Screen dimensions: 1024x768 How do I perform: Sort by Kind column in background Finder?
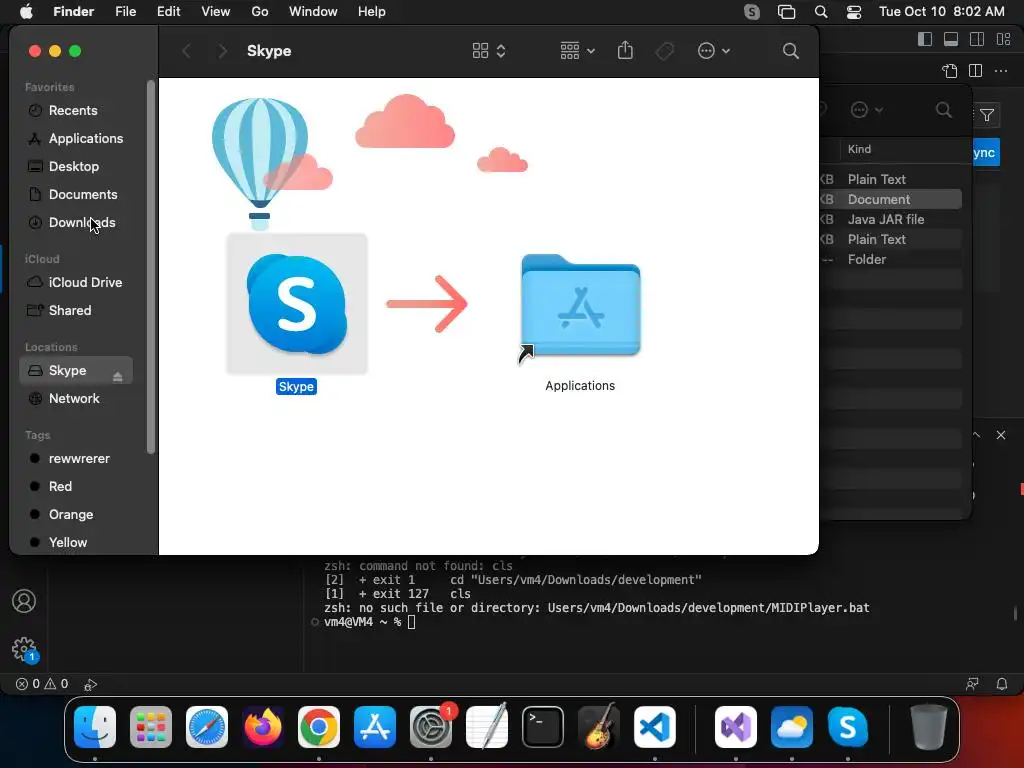tap(859, 150)
